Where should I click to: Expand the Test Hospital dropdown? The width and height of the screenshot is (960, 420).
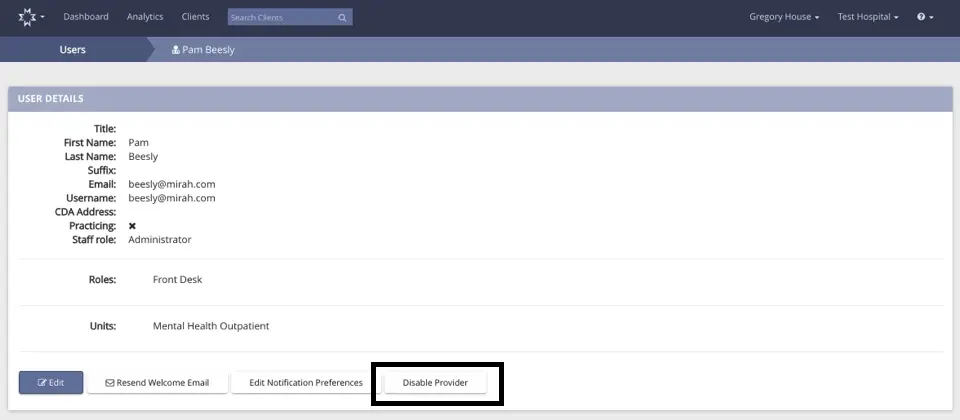868,17
